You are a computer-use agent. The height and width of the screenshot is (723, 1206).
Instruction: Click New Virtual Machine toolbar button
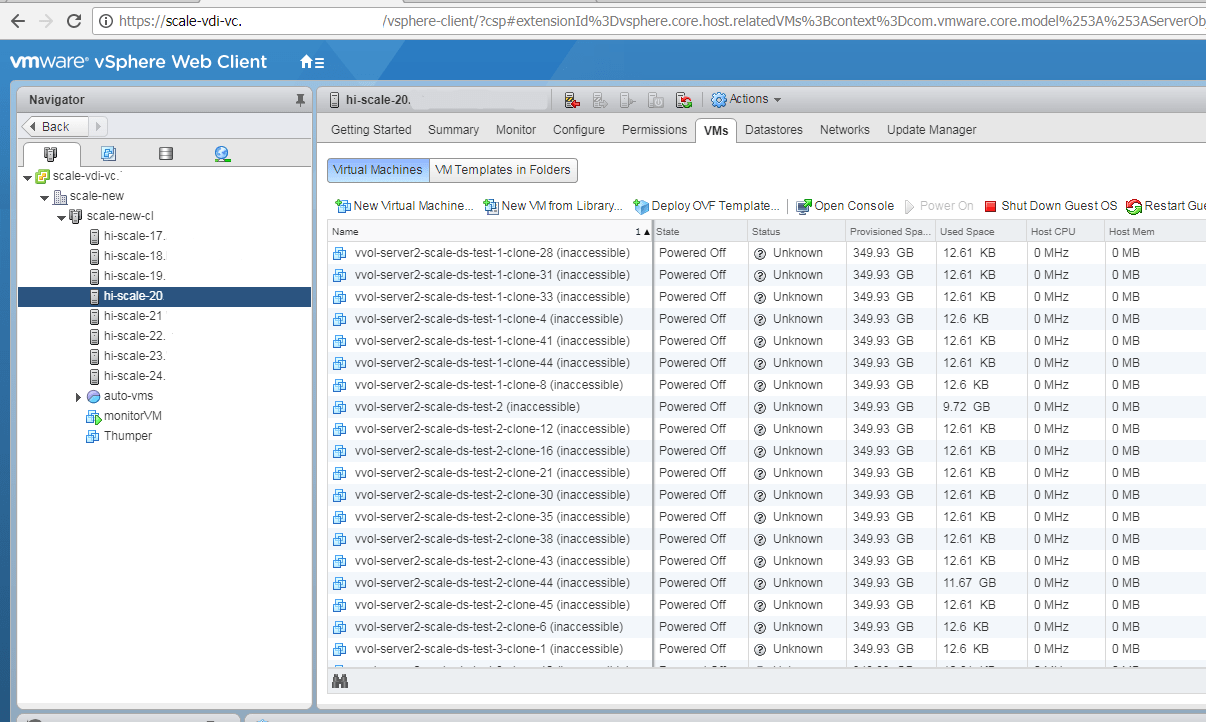tap(405, 206)
